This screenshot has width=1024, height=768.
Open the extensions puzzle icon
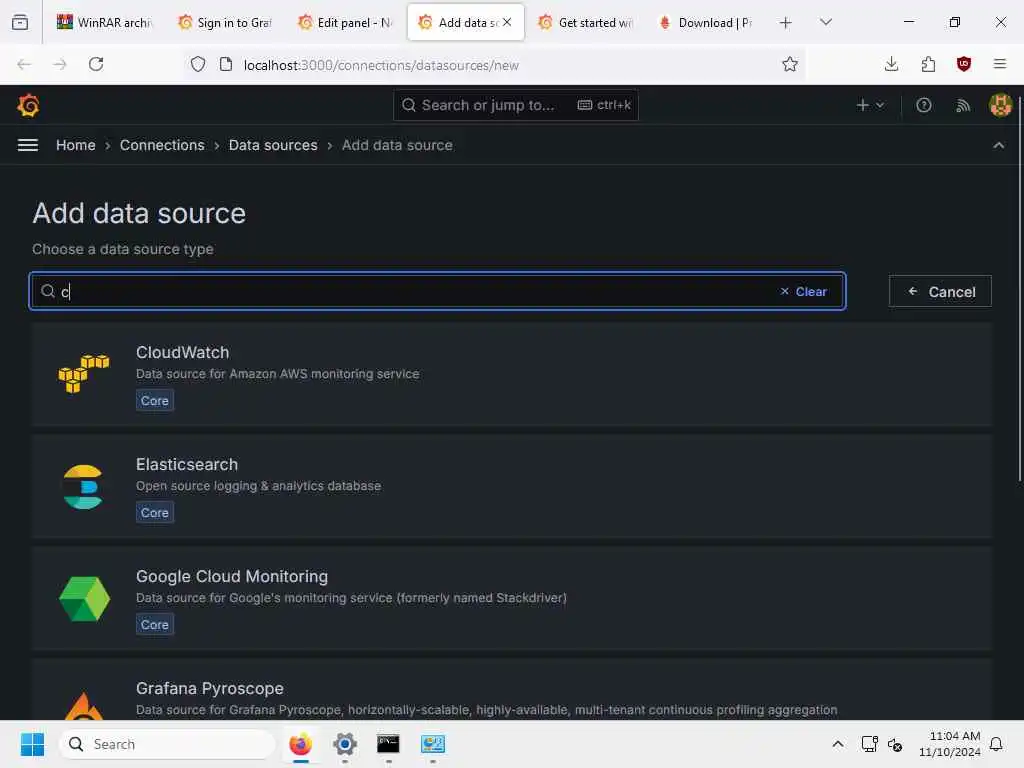928,64
